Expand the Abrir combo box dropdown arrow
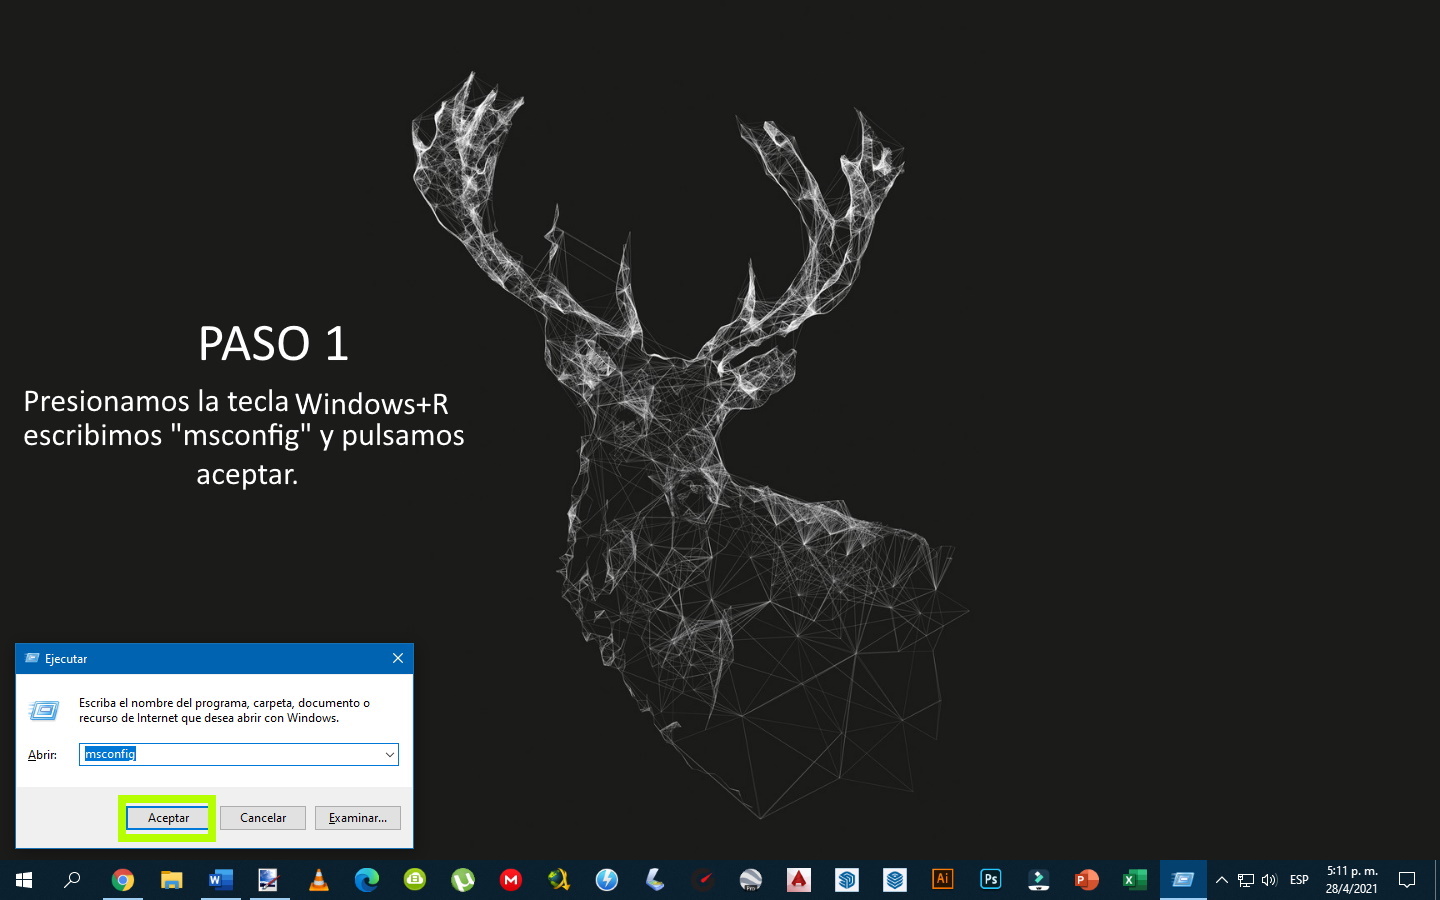1440x900 pixels. pyautogui.click(x=389, y=754)
